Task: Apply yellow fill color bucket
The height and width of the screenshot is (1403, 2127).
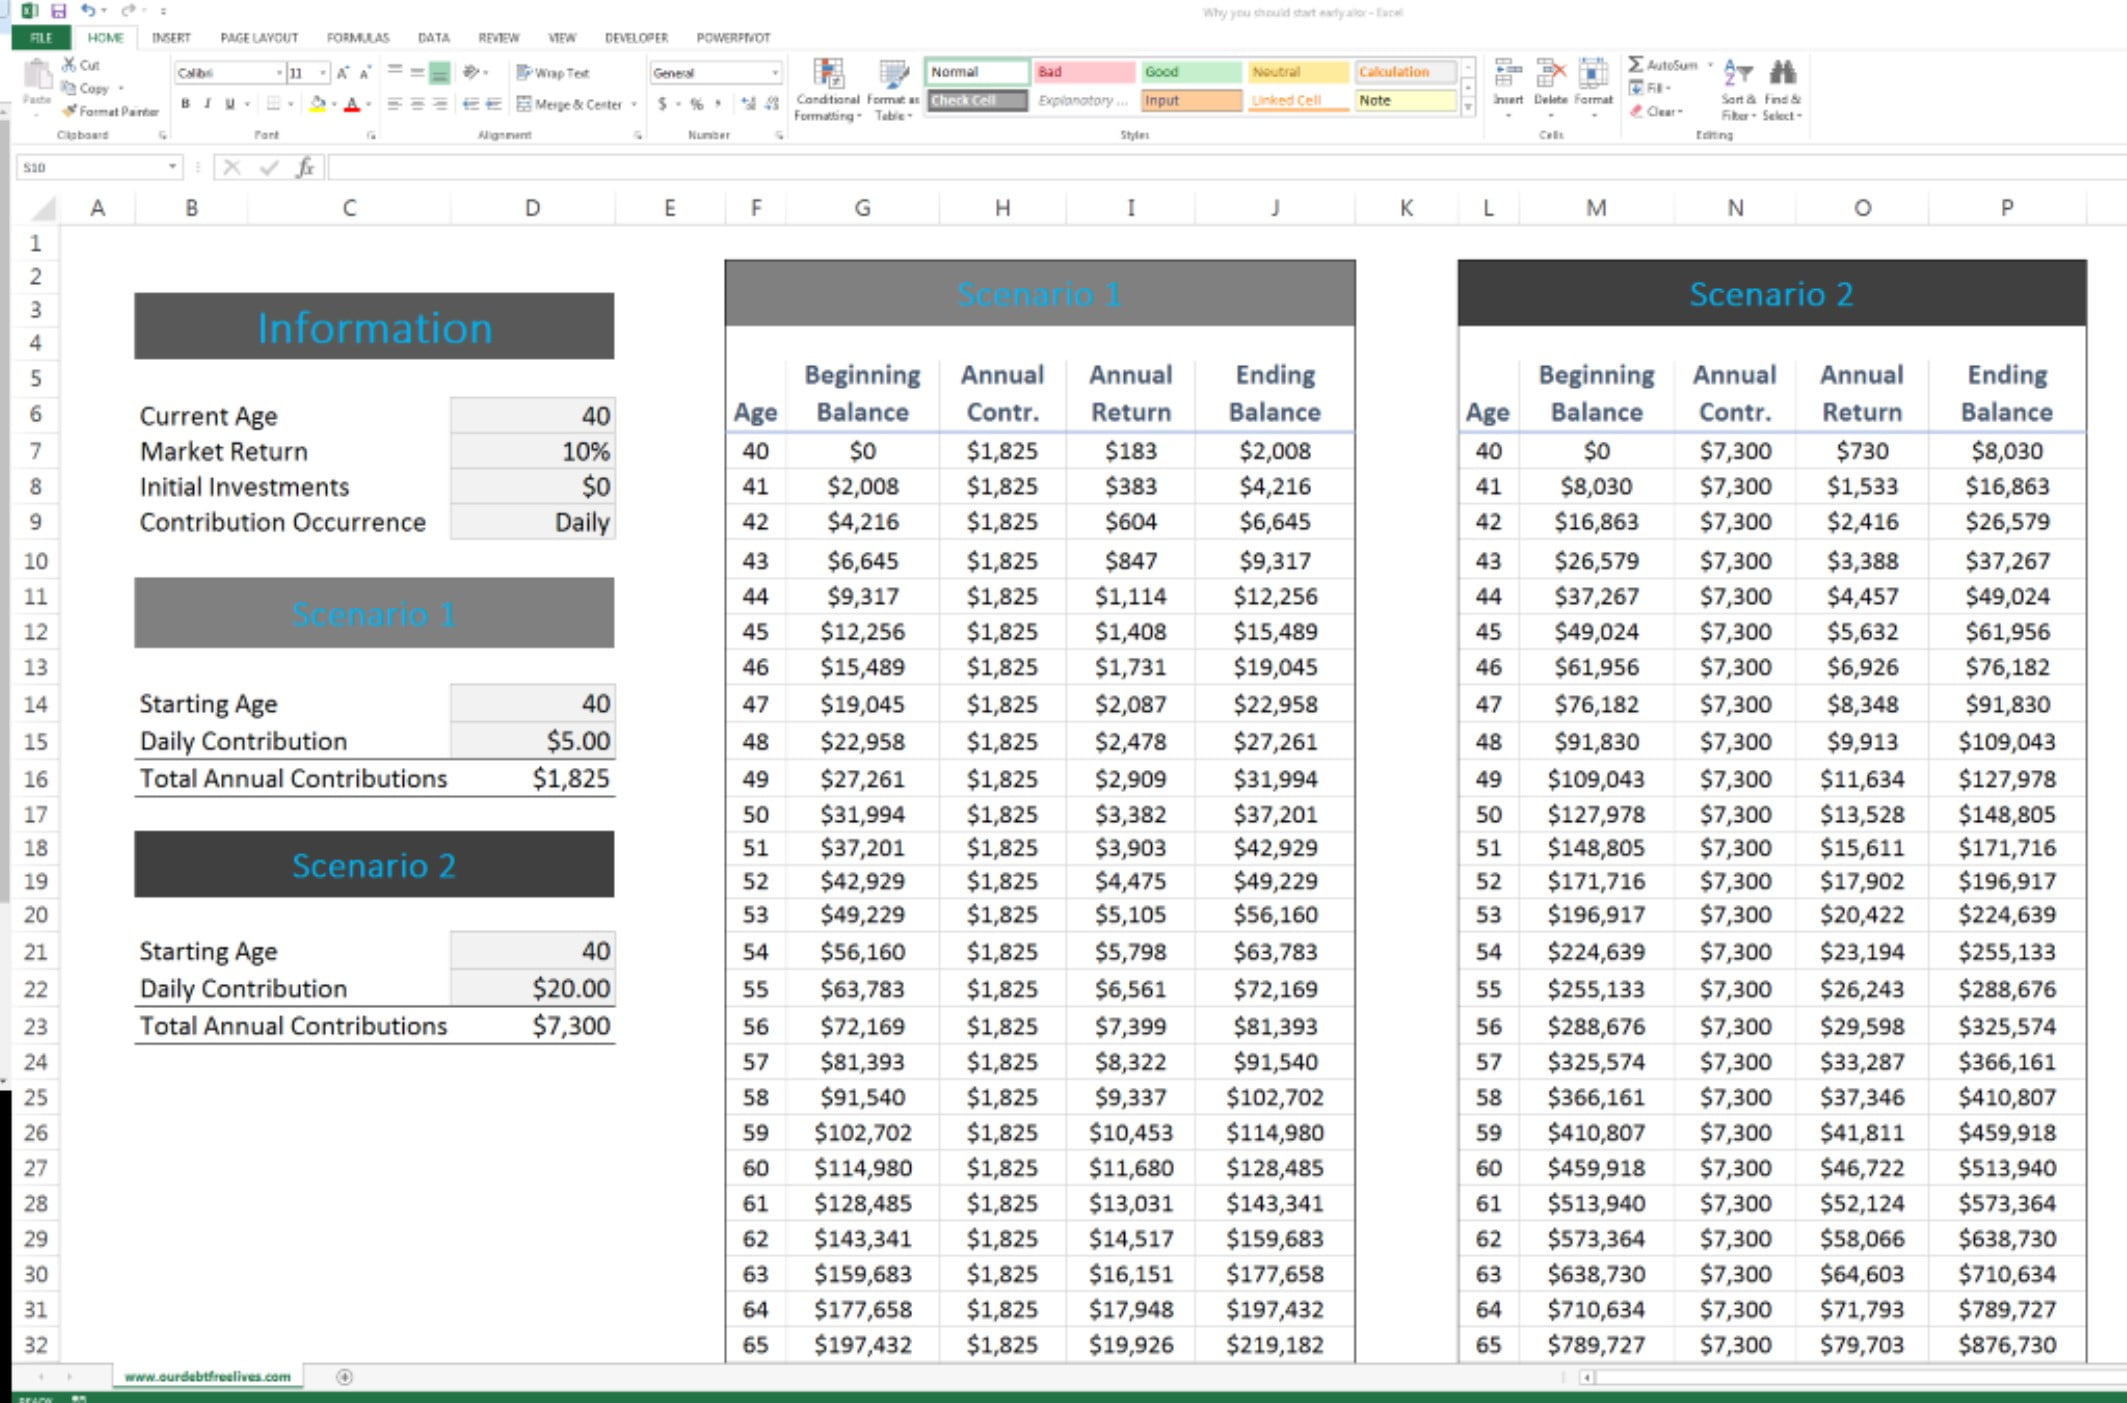Action: point(317,104)
